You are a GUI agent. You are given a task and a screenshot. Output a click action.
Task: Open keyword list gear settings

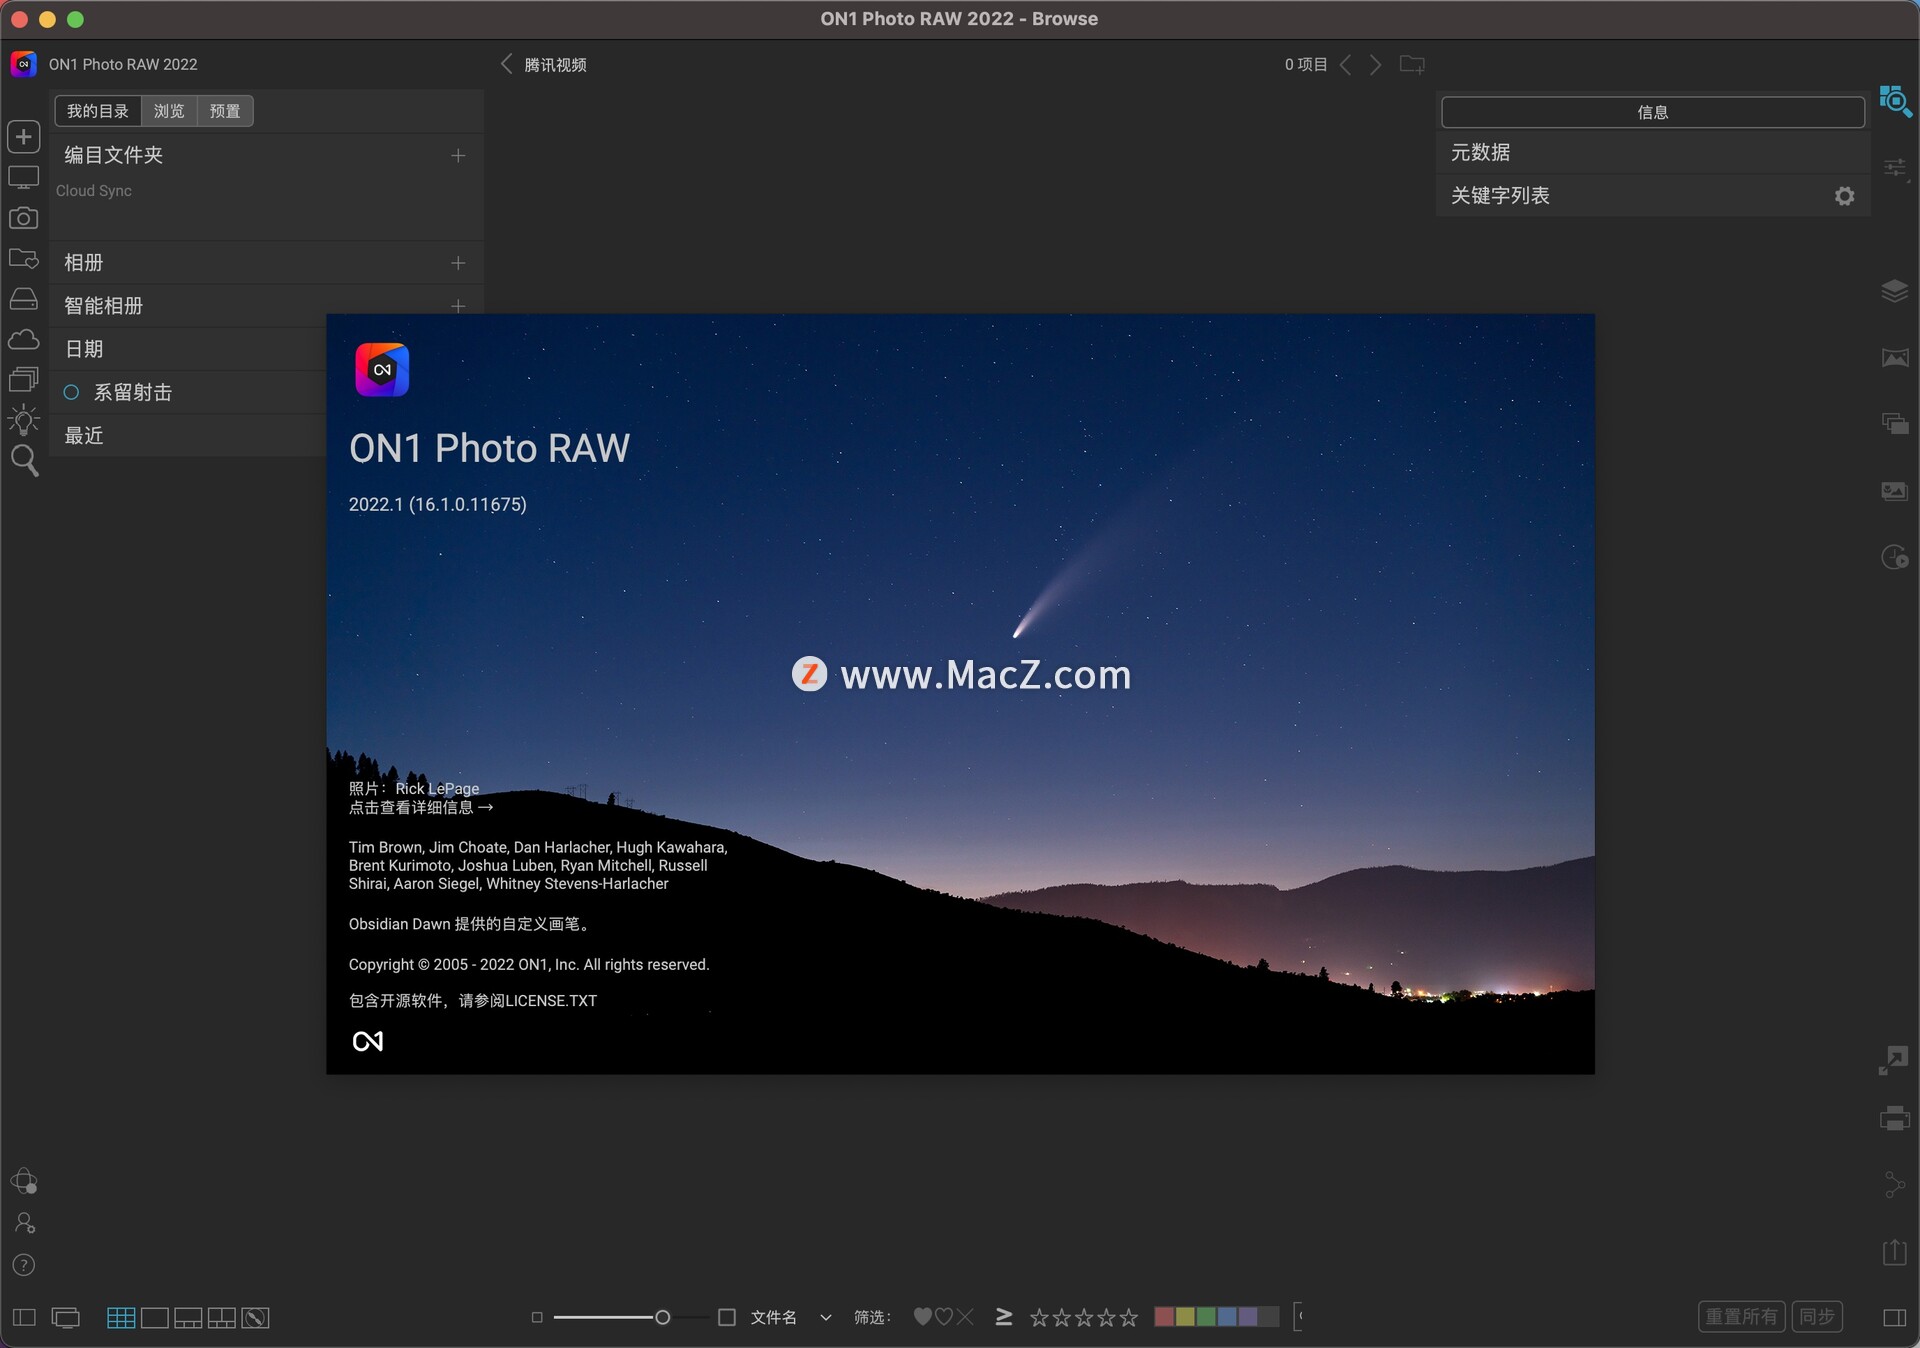[1844, 196]
